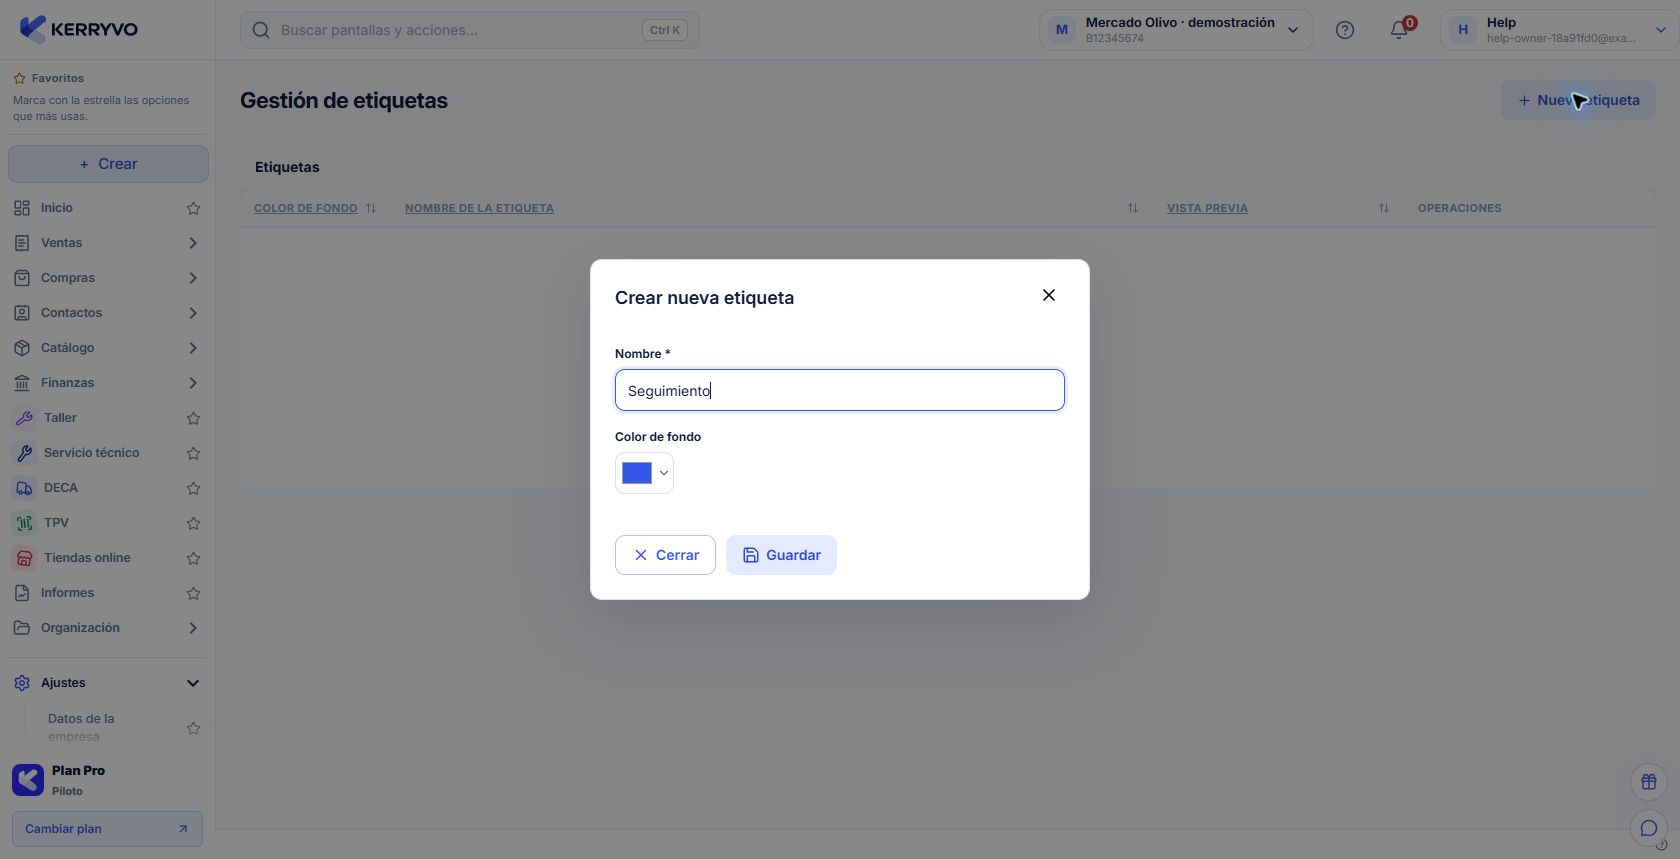Close the Crear nueva etiqueta dialog
This screenshot has width=1680, height=859.
pos(1048,295)
